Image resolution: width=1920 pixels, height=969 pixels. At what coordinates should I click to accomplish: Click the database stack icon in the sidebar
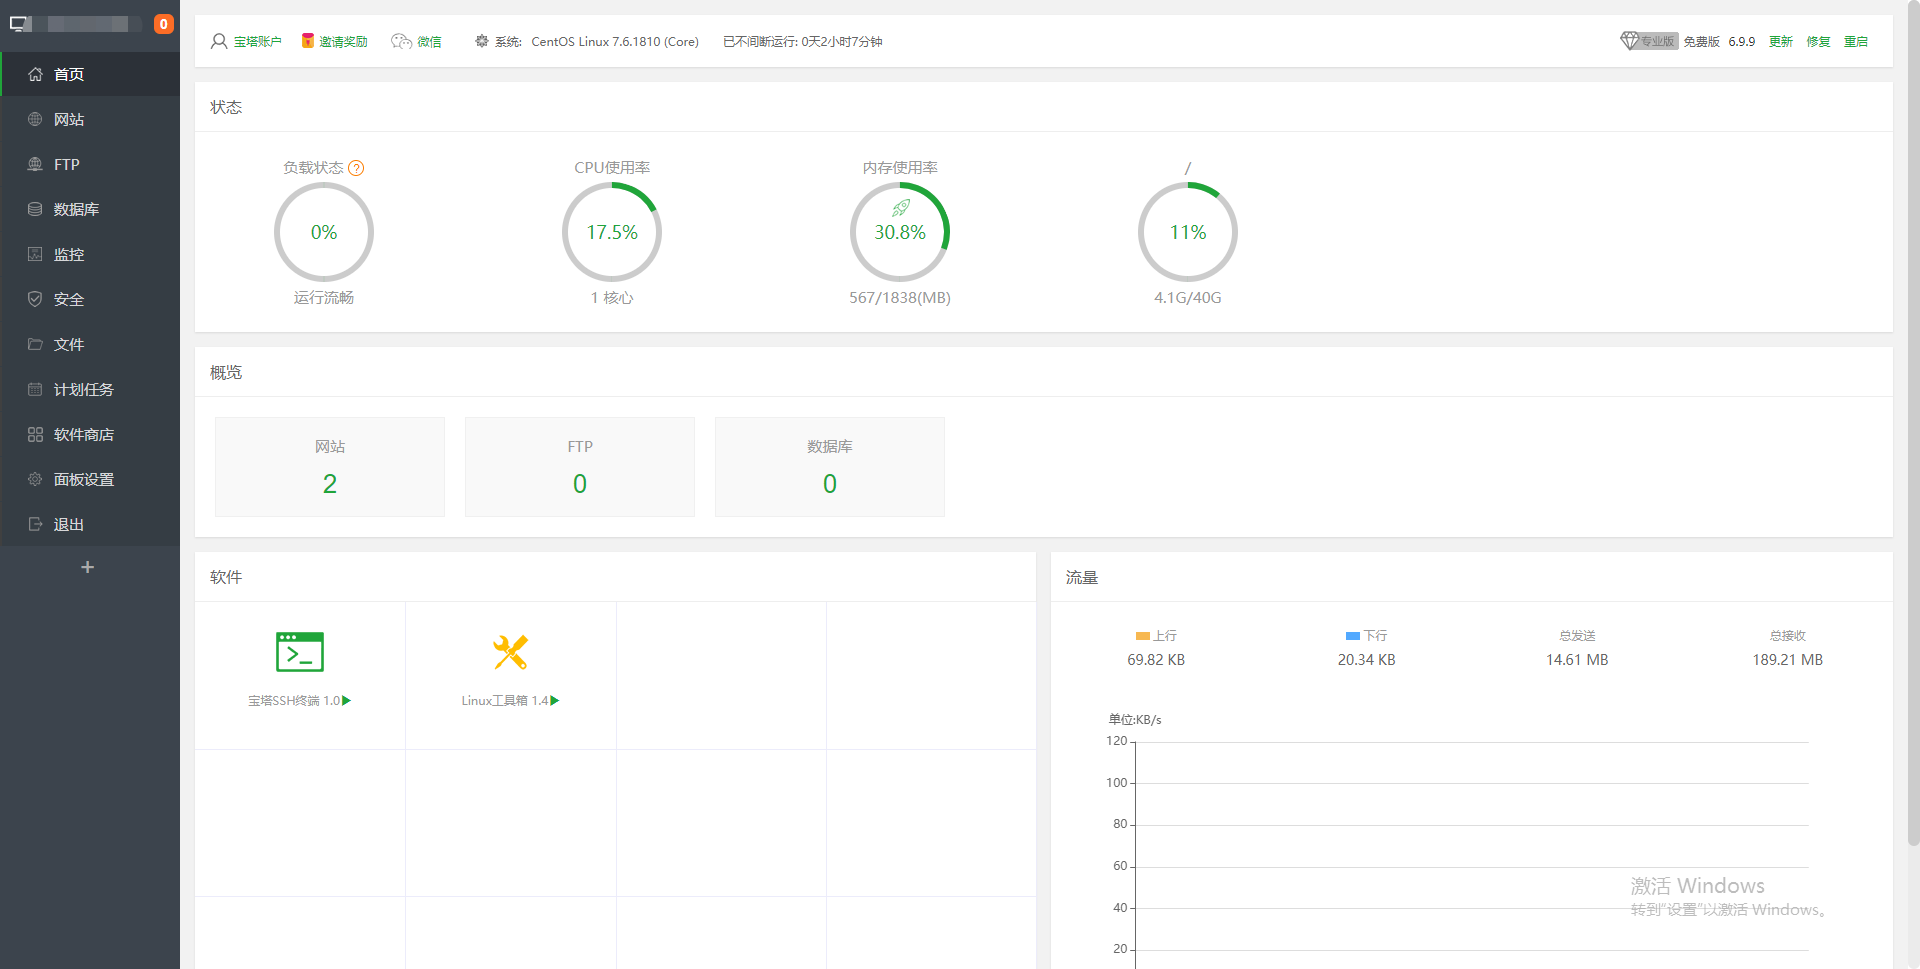35,209
